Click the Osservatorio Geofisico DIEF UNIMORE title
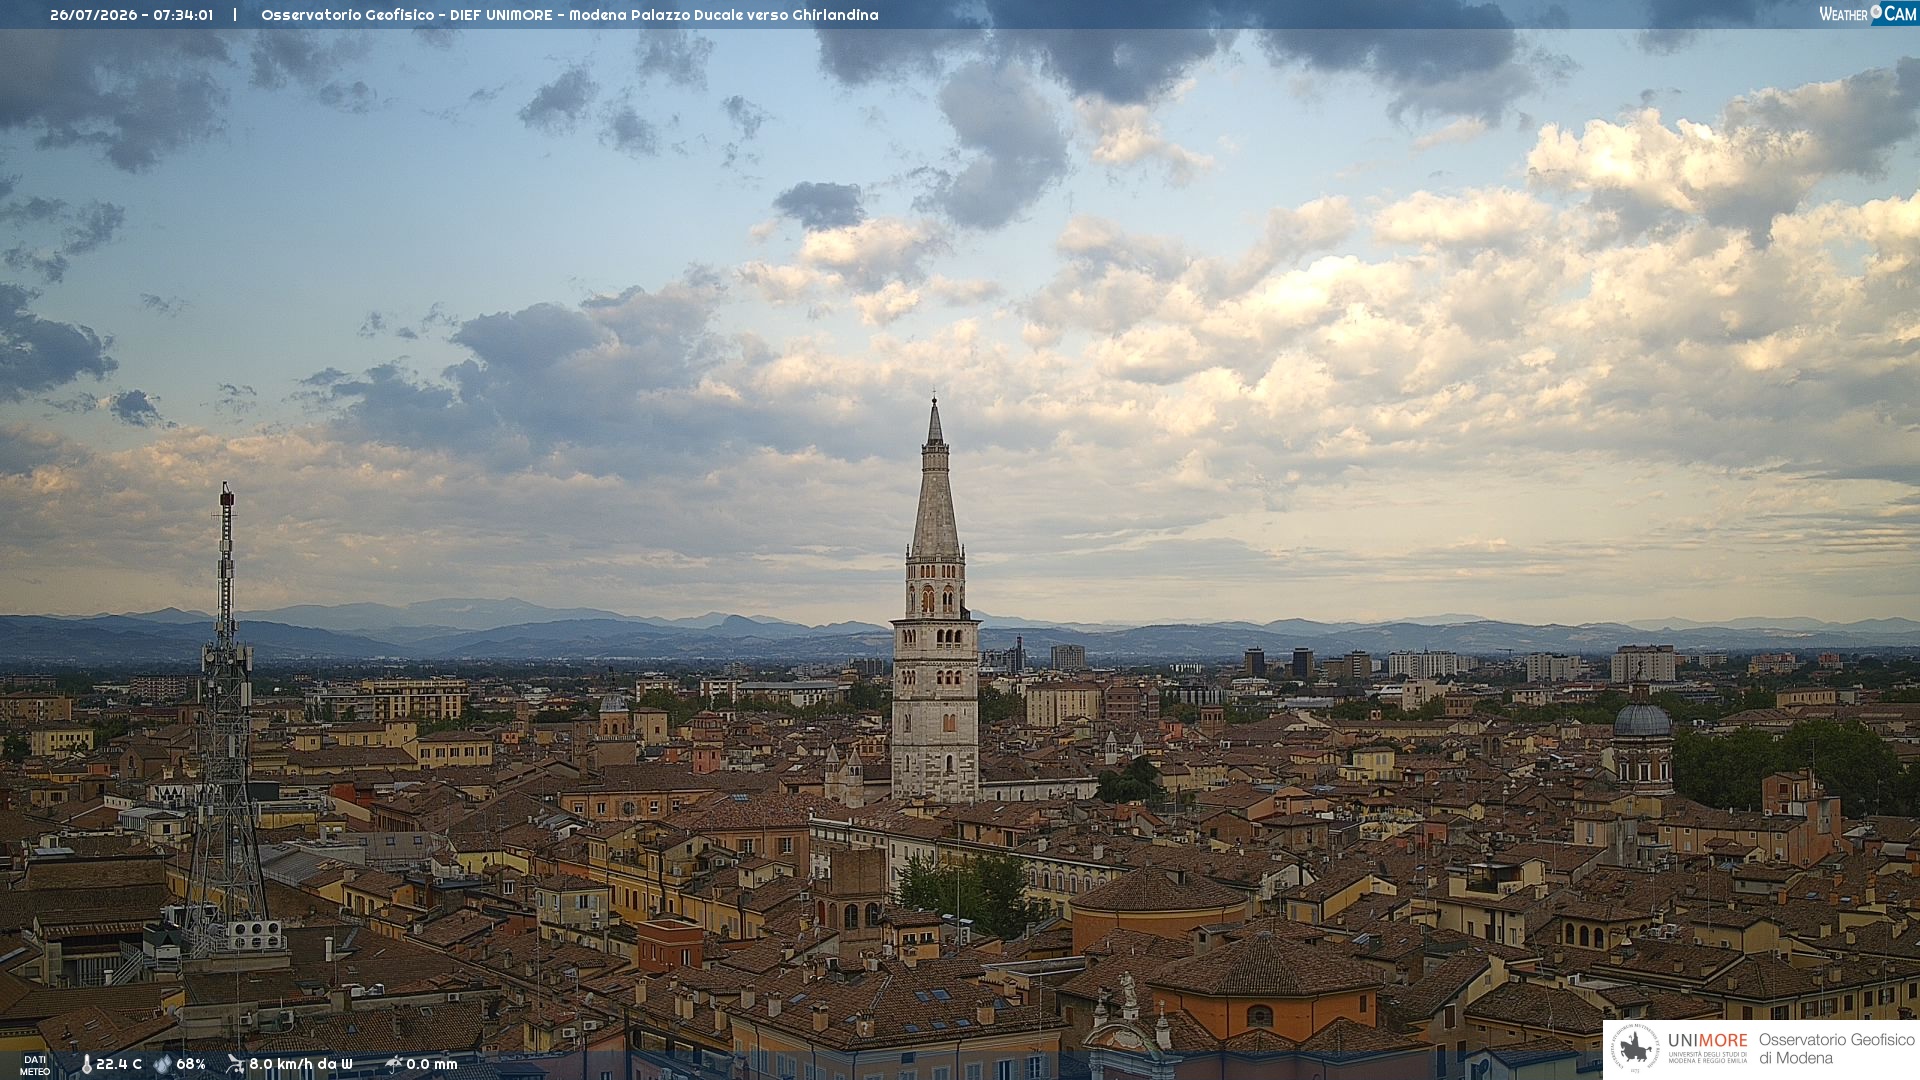Screen dimensions: 1920x1080 (570, 15)
